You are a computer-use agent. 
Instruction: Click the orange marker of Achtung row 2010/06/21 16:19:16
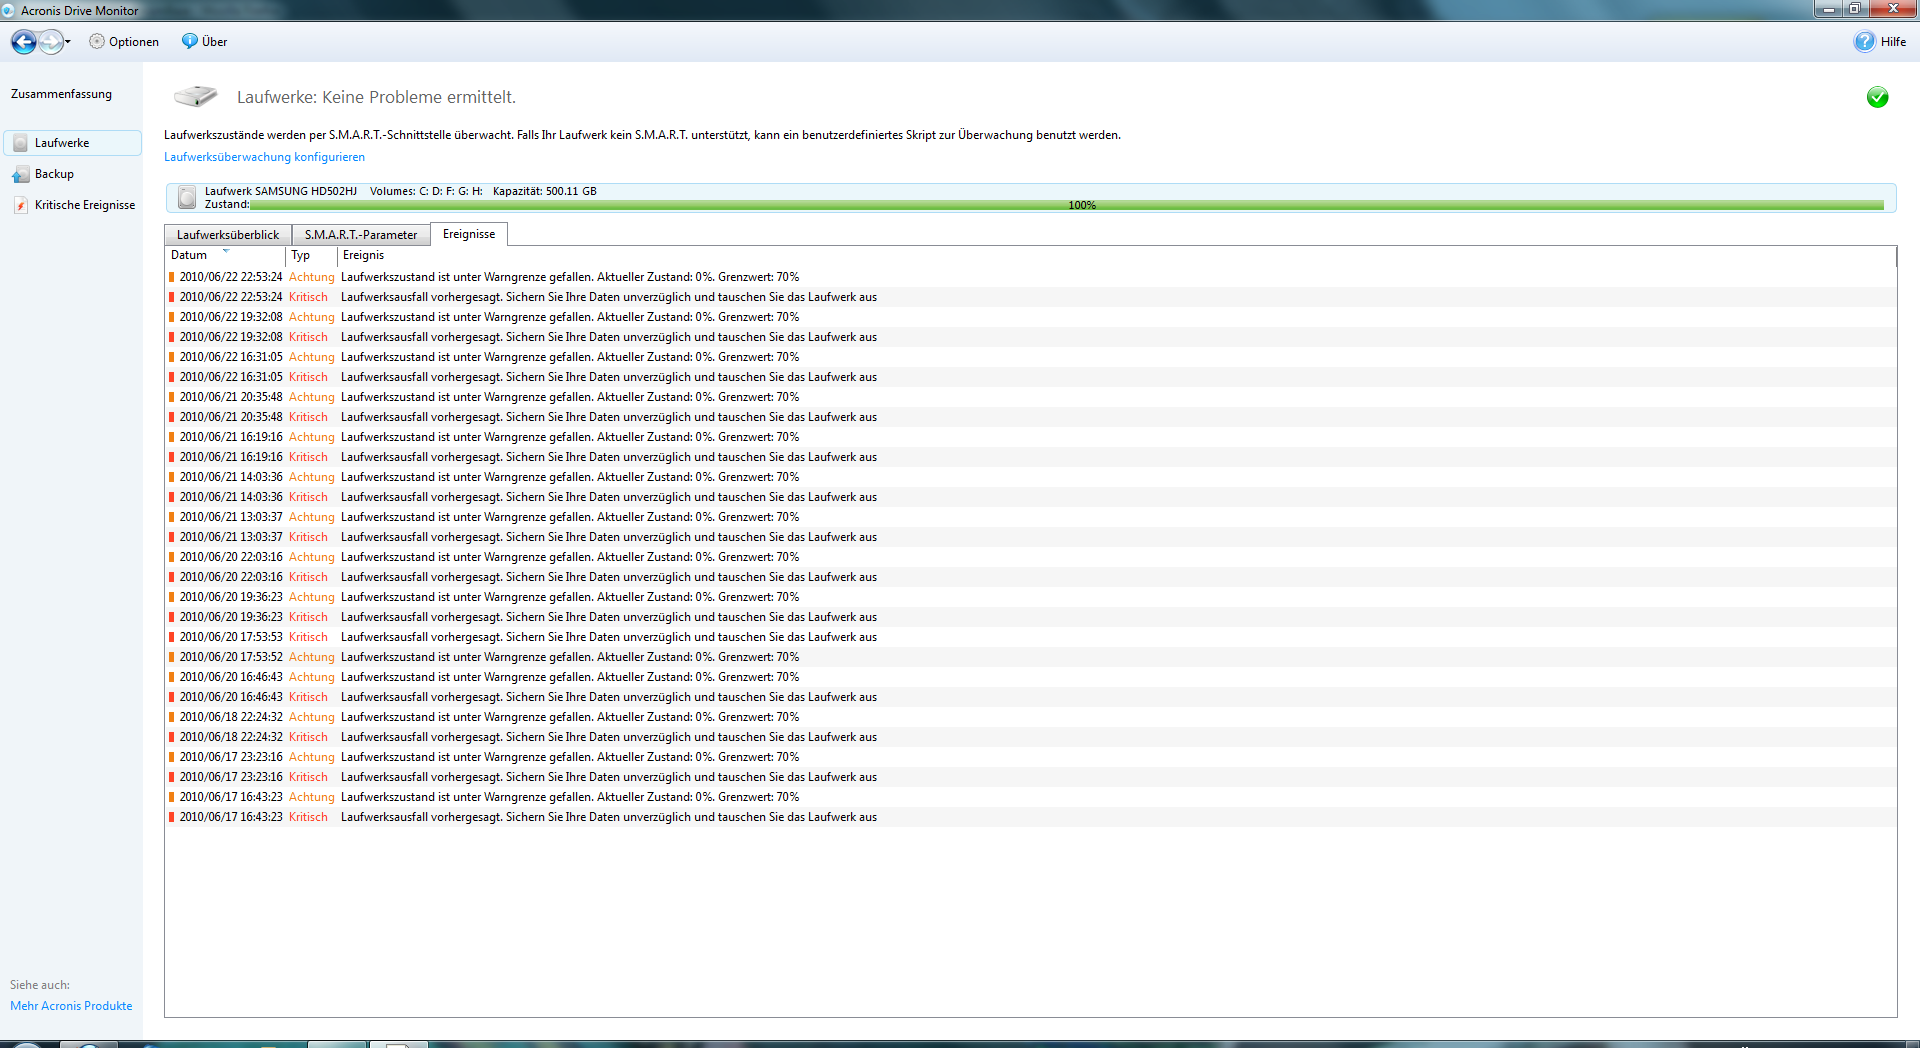(x=171, y=437)
